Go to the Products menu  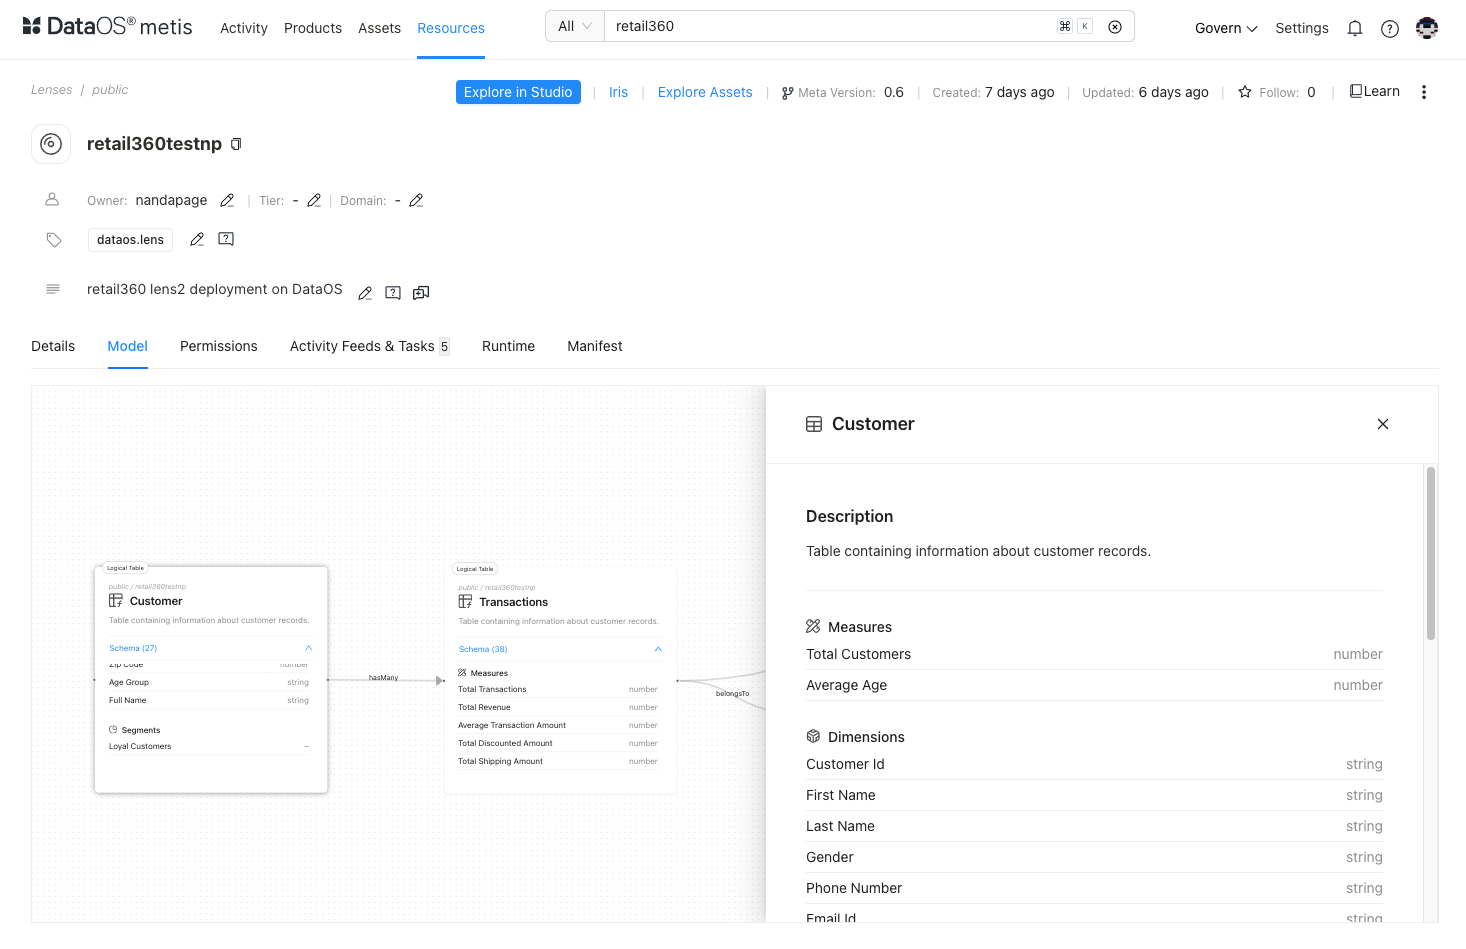pyautogui.click(x=313, y=28)
